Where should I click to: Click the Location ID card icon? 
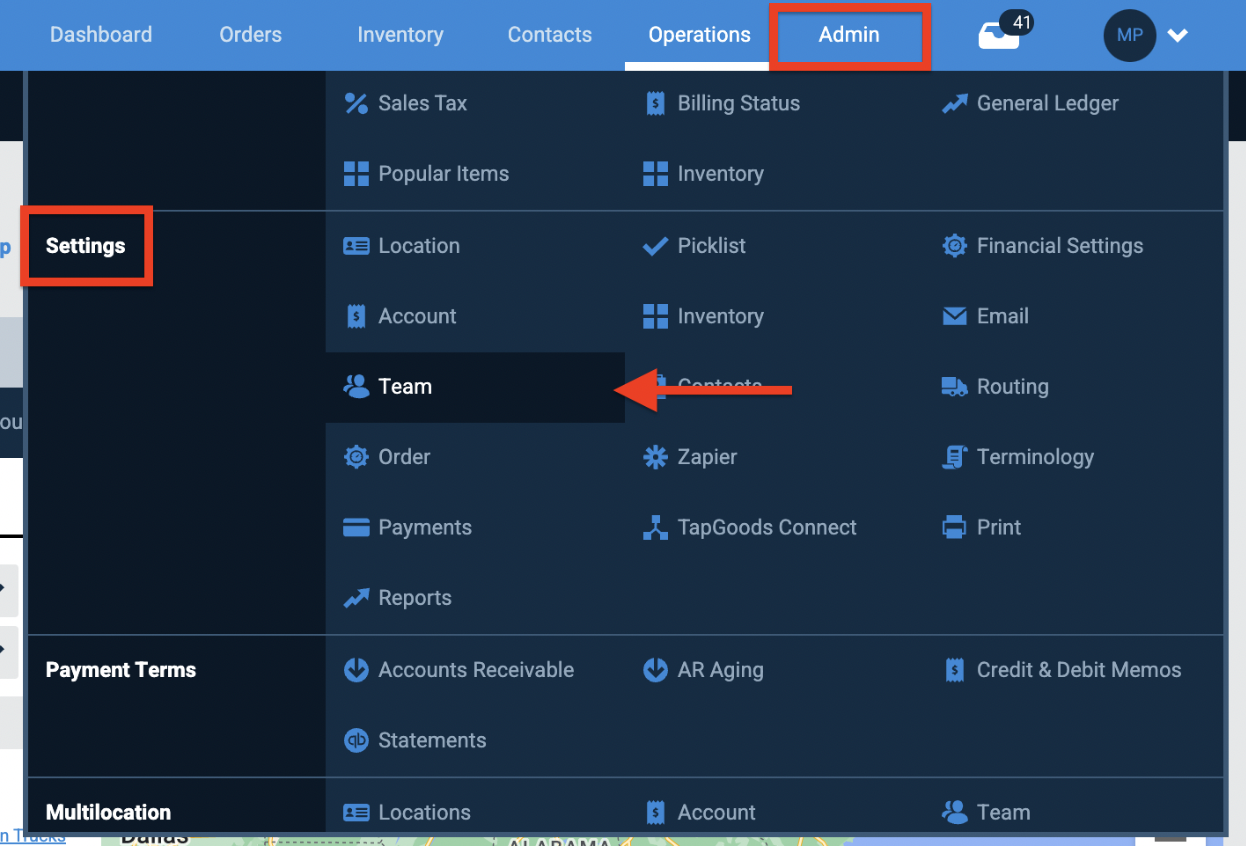[356, 246]
